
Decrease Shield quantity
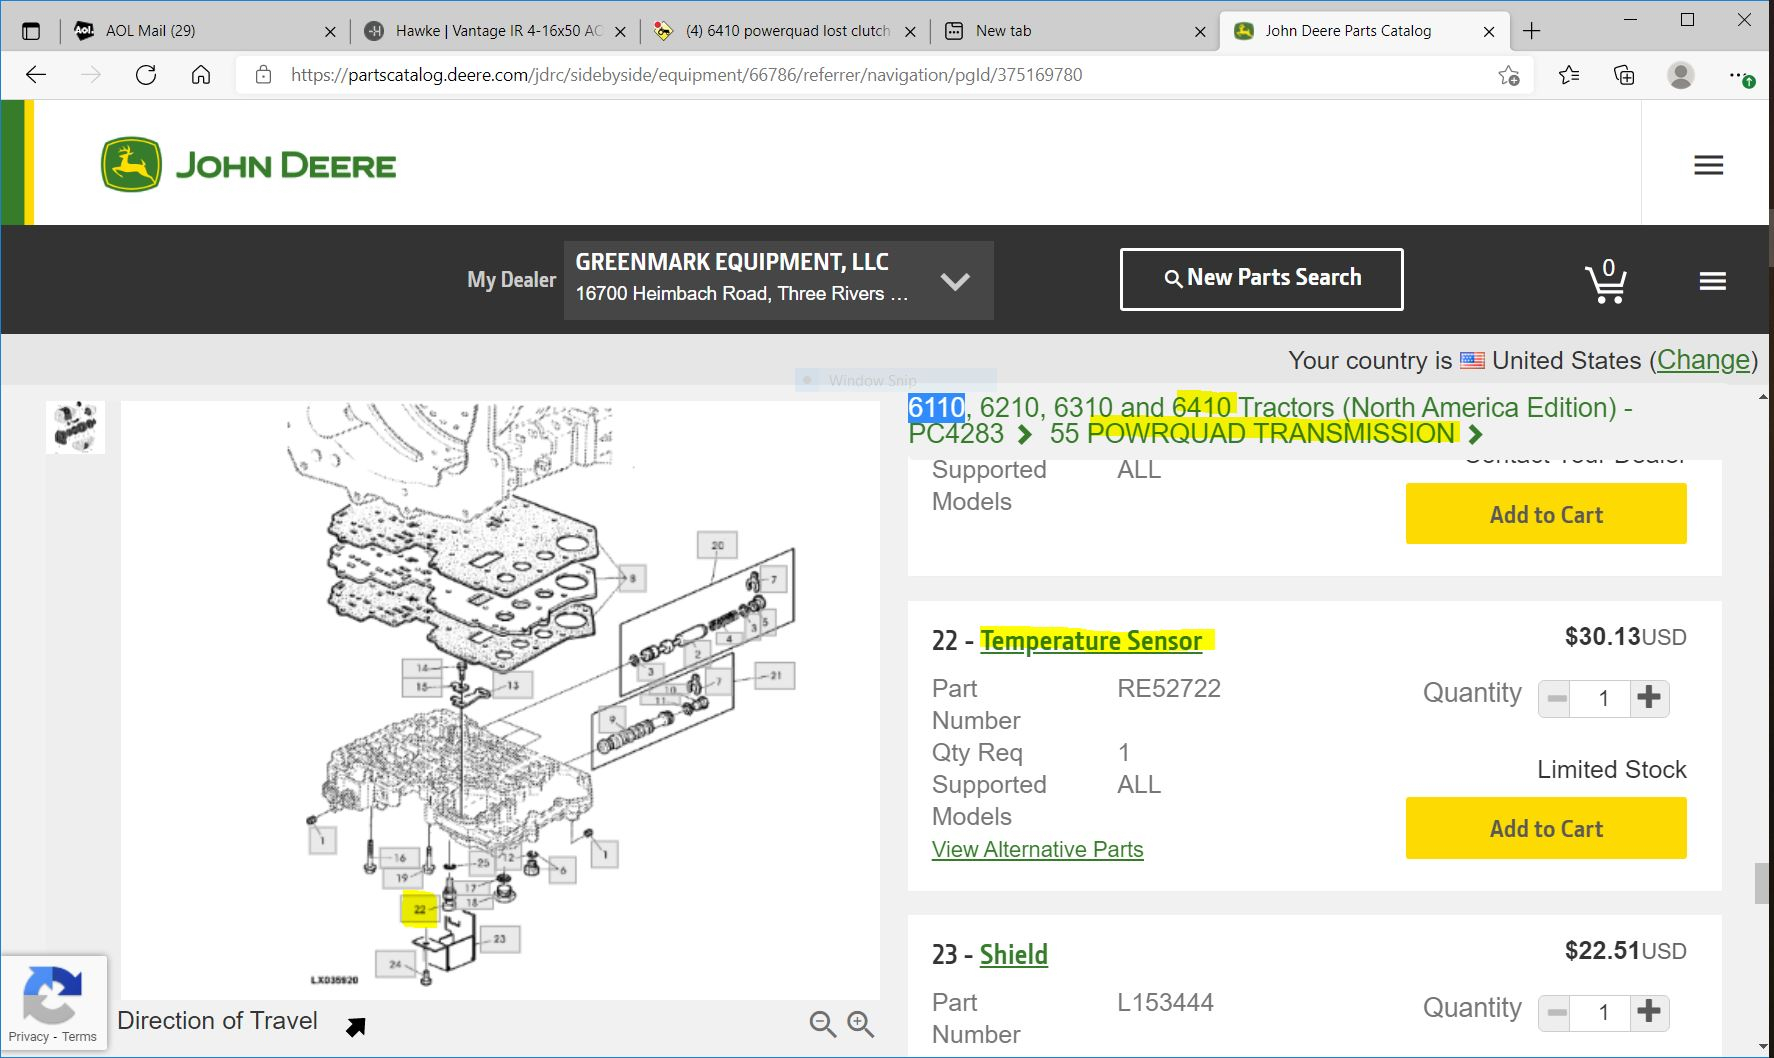pos(1556,1012)
